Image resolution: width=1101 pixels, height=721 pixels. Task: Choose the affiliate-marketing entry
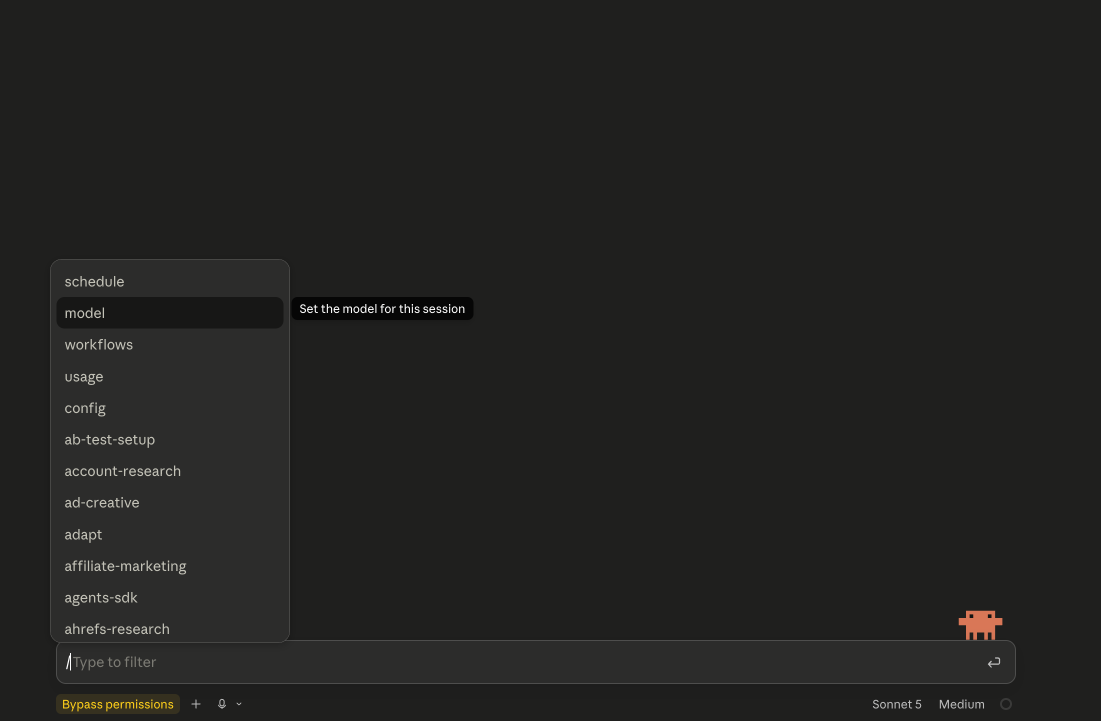tap(170, 566)
